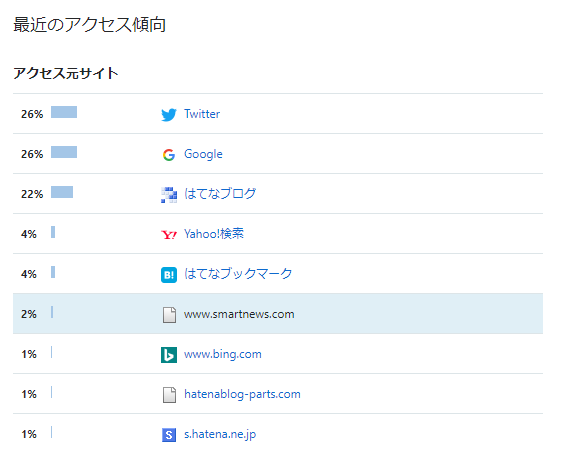Open the はてなブックマーク link
The width and height of the screenshot is (567, 450).
point(238,274)
